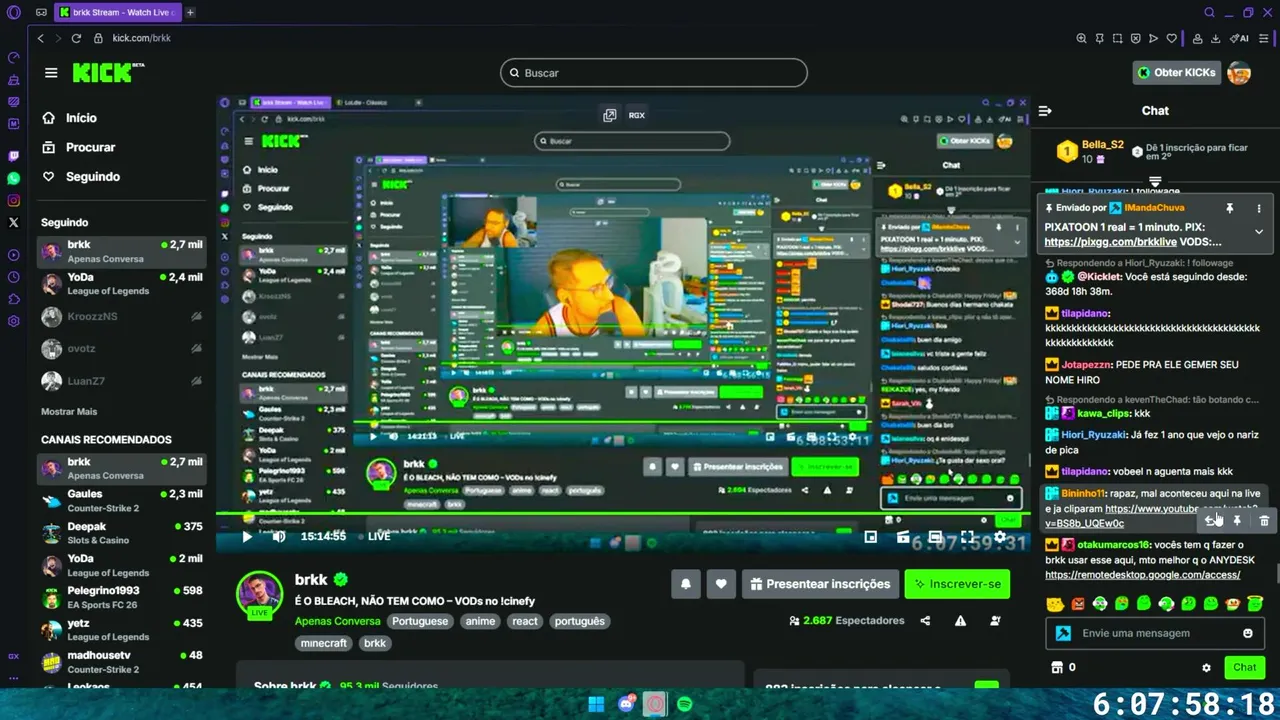Delete the hovered Bininho11 chat message
1280x720 pixels.
pyautogui.click(x=1264, y=520)
